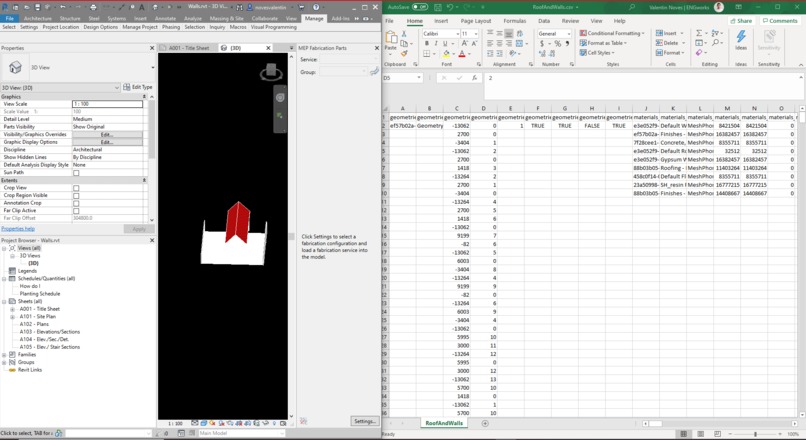Viewport: 806px width, 440px height.
Task: Click the Revit Print icon in quick access toolbar
Action: pyautogui.click(x=93, y=7)
